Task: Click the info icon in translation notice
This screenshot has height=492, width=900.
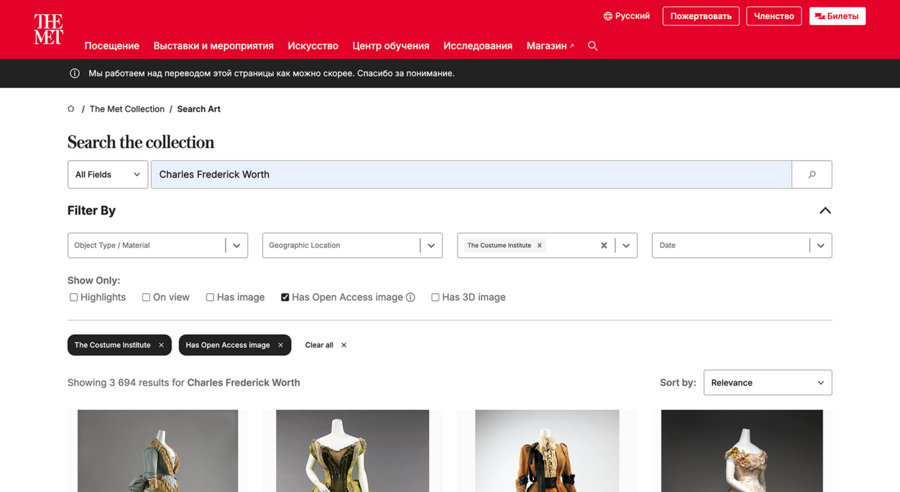Action: 75,73
